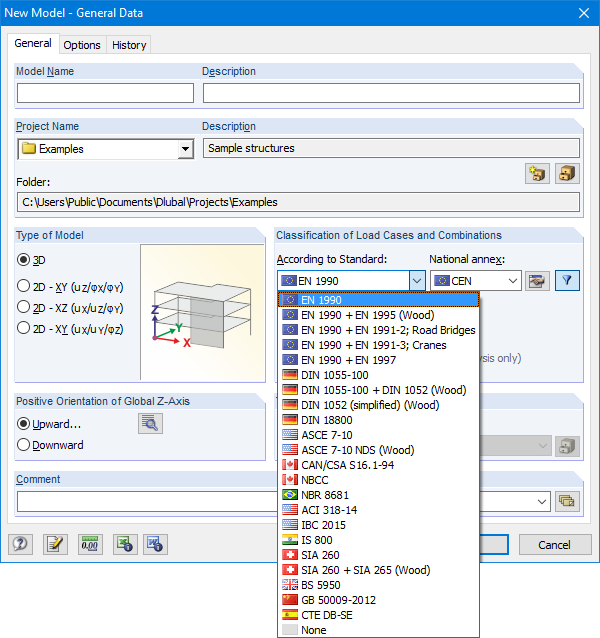Select DIN 1052 (simplified) (Wood)

coord(378,405)
